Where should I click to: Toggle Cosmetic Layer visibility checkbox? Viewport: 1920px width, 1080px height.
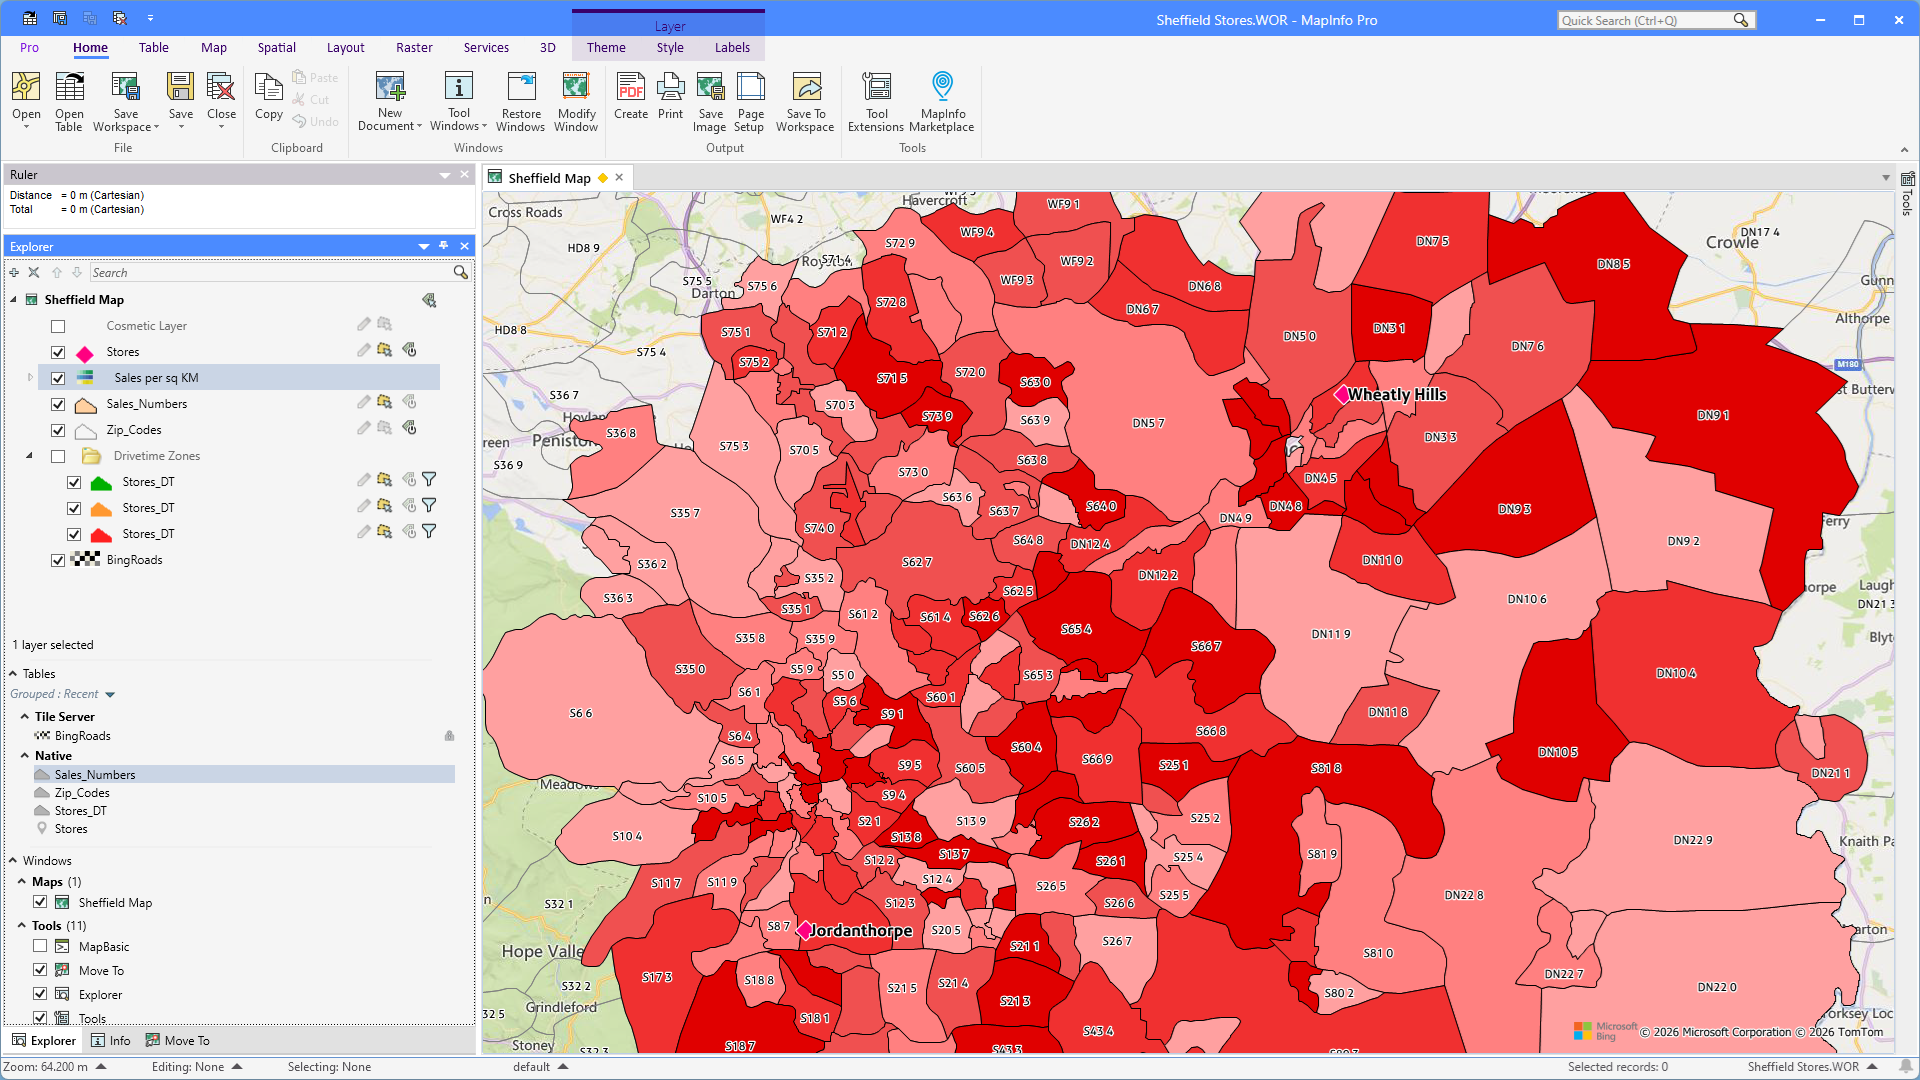pyautogui.click(x=58, y=326)
